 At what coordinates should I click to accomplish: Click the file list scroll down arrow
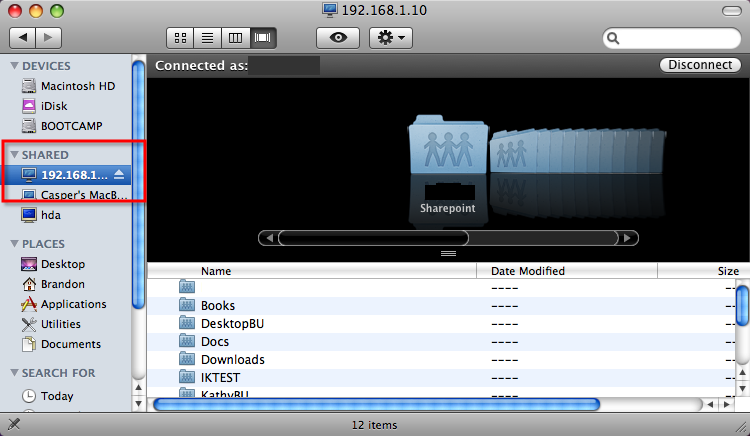(742, 388)
